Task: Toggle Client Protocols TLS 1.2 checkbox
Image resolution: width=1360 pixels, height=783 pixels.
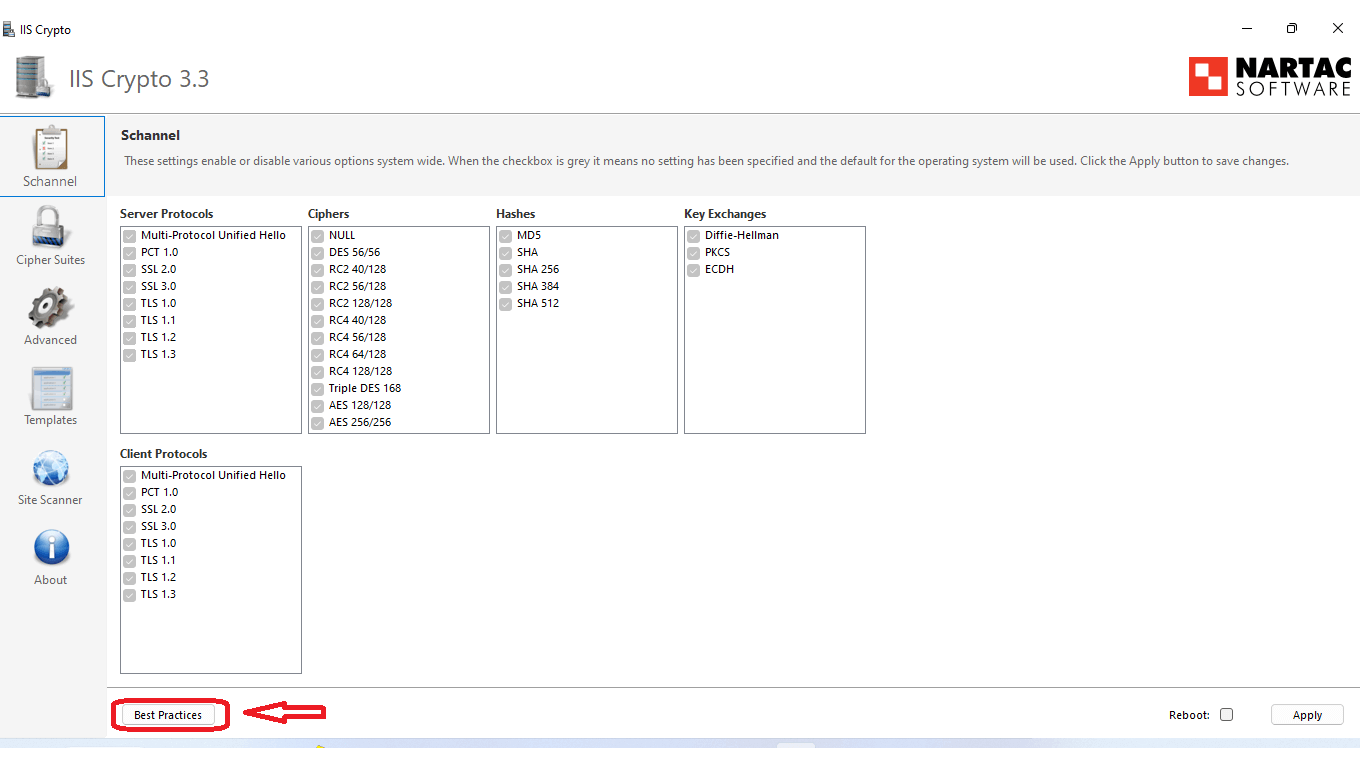Action: coord(129,578)
